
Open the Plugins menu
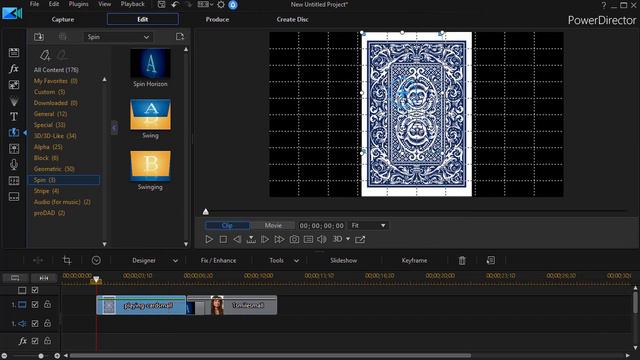click(78, 4)
